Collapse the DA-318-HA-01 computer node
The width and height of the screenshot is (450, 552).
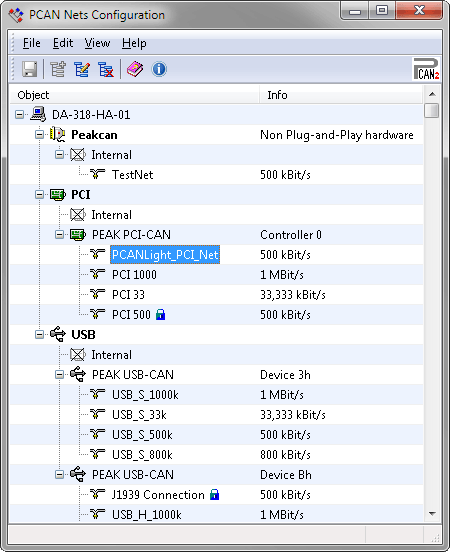click(20, 114)
